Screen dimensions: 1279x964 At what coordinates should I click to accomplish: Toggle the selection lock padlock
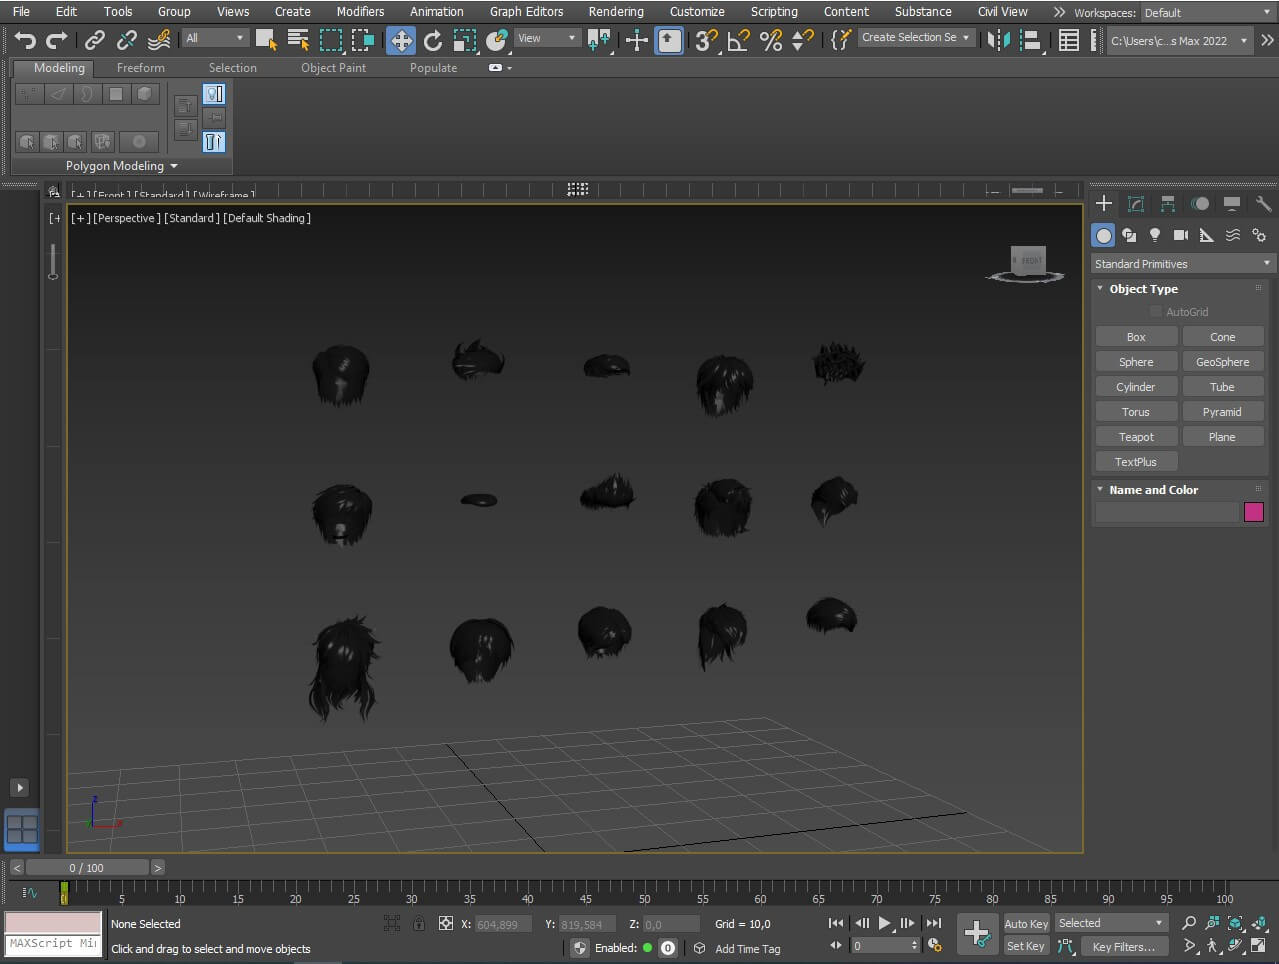[x=419, y=924]
